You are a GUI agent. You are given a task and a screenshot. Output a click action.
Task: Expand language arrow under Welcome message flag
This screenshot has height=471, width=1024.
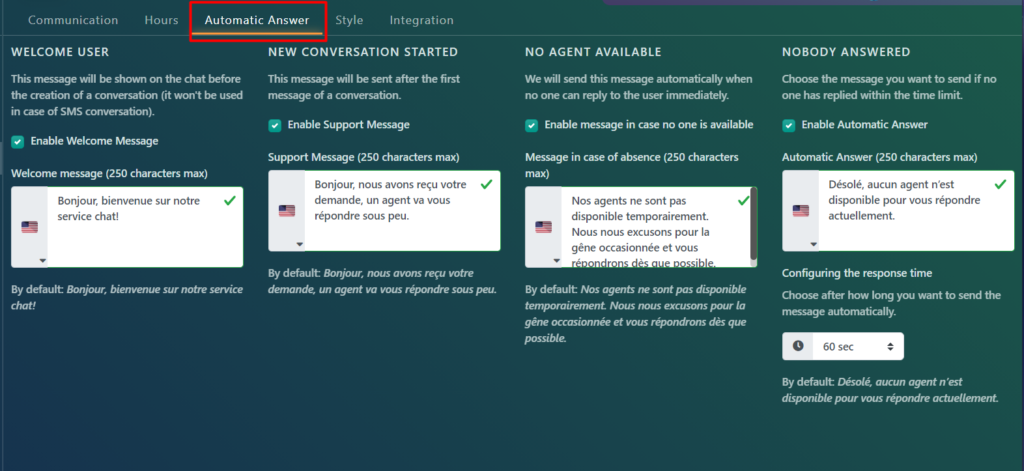point(42,260)
